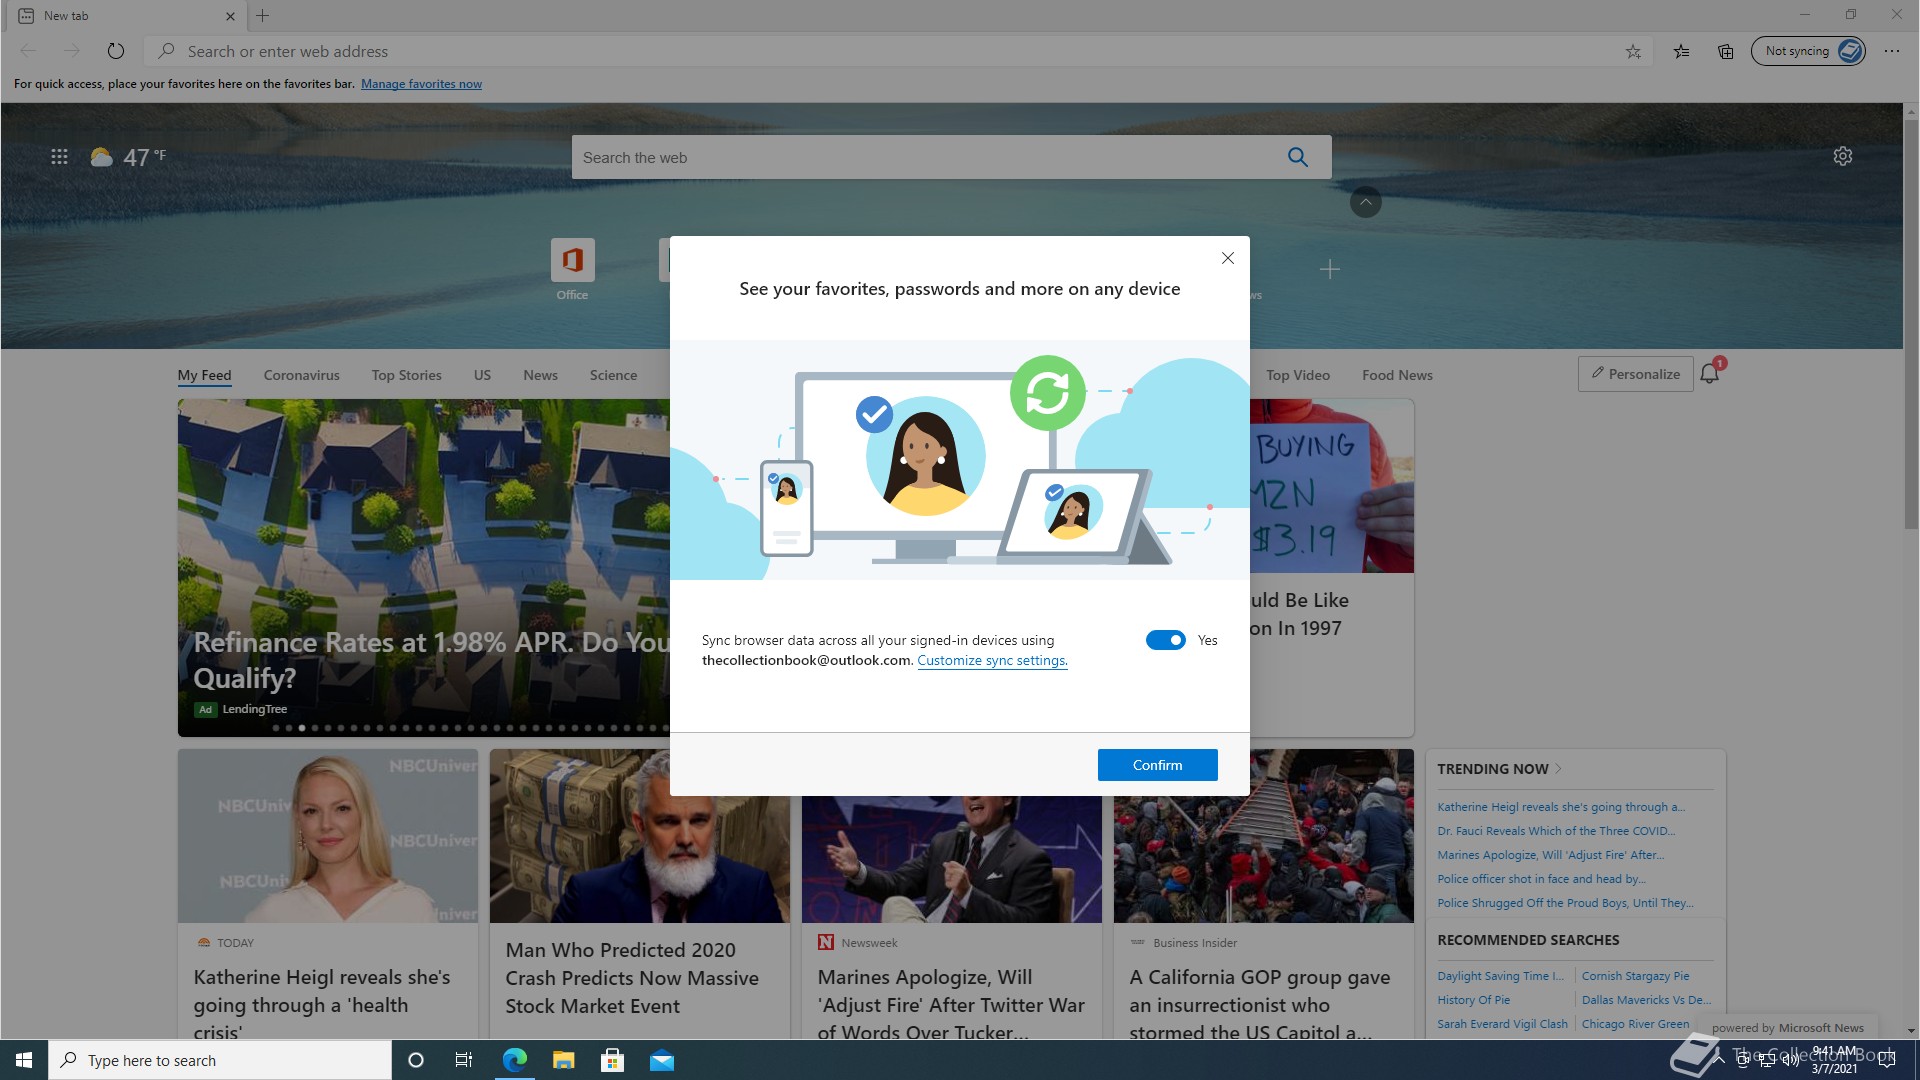Screen dimensions: 1920x1080
Task: Open Katherine Heigl health crisis article
Action: 328,893
